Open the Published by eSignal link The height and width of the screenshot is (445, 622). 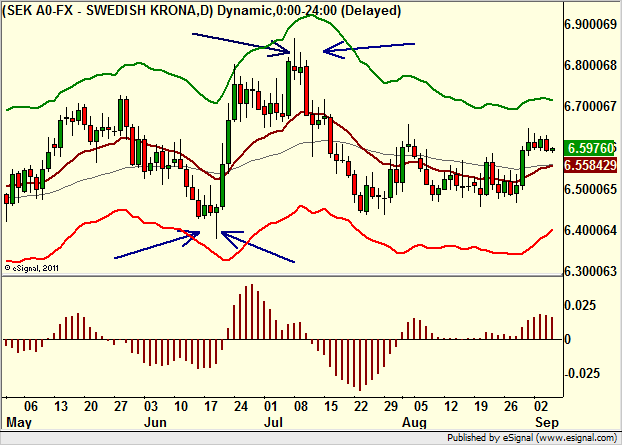(x=532, y=438)
